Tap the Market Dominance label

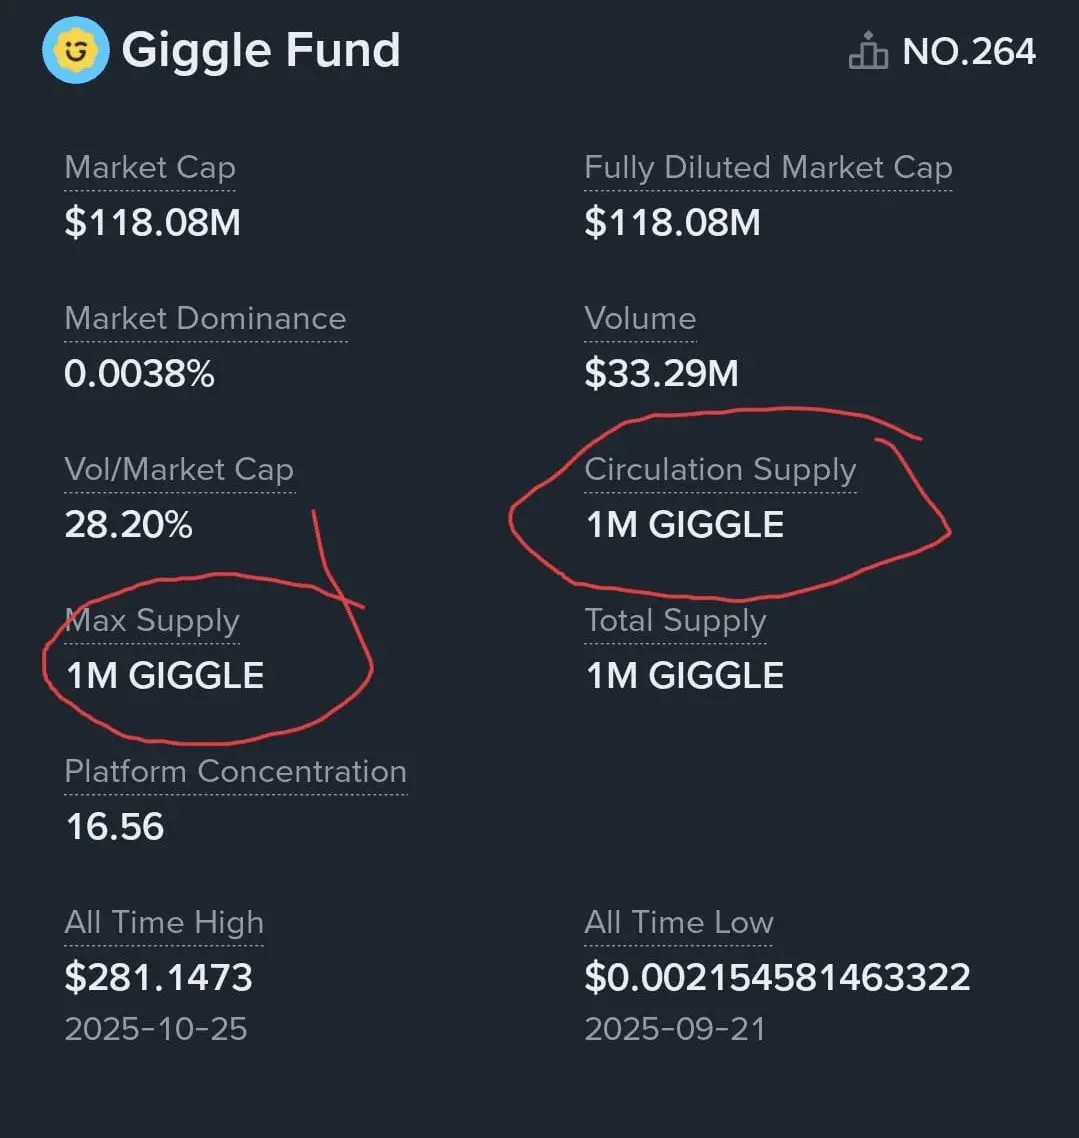[205, 319]
